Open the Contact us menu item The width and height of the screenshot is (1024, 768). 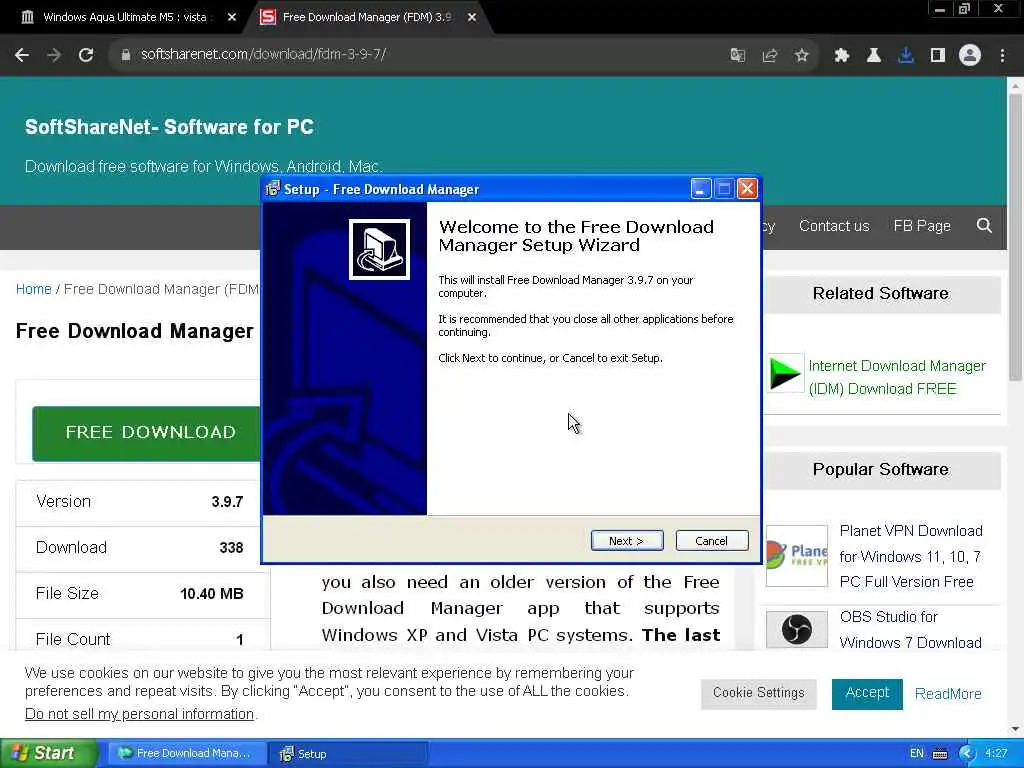click(834, 226)
